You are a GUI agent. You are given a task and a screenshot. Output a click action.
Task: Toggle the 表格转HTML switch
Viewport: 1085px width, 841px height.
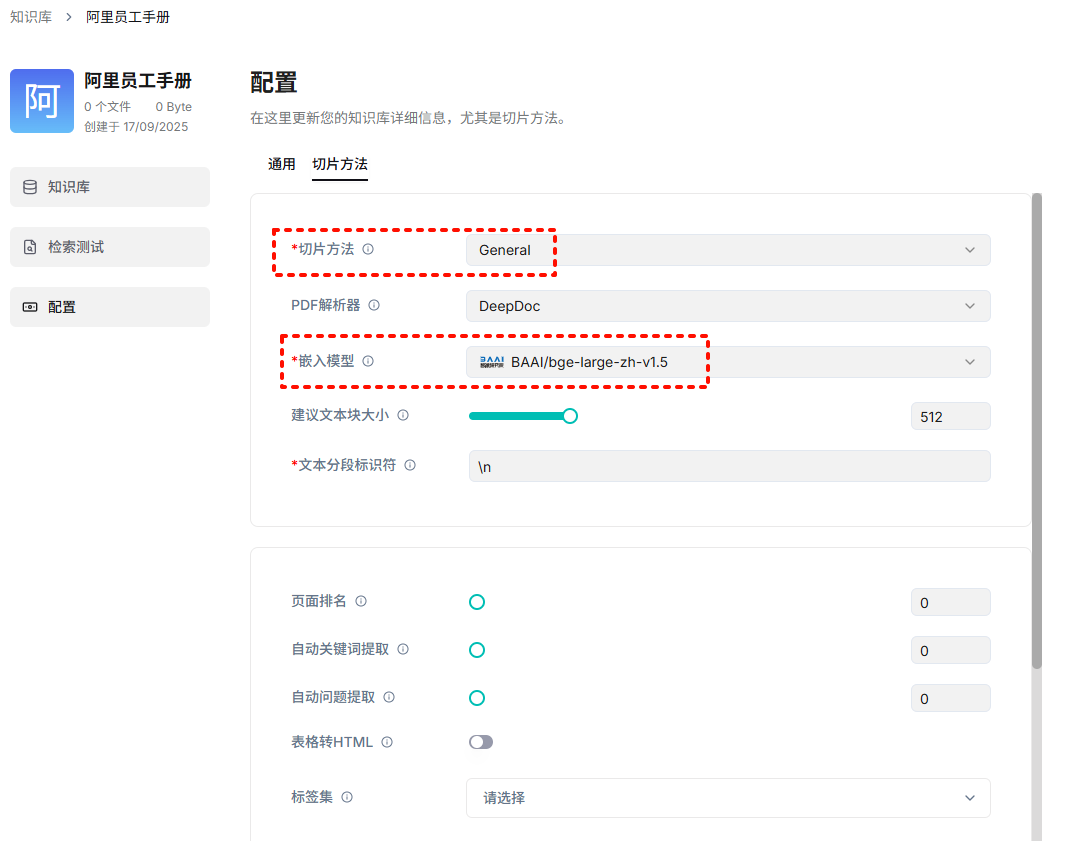tap(481, 742)
